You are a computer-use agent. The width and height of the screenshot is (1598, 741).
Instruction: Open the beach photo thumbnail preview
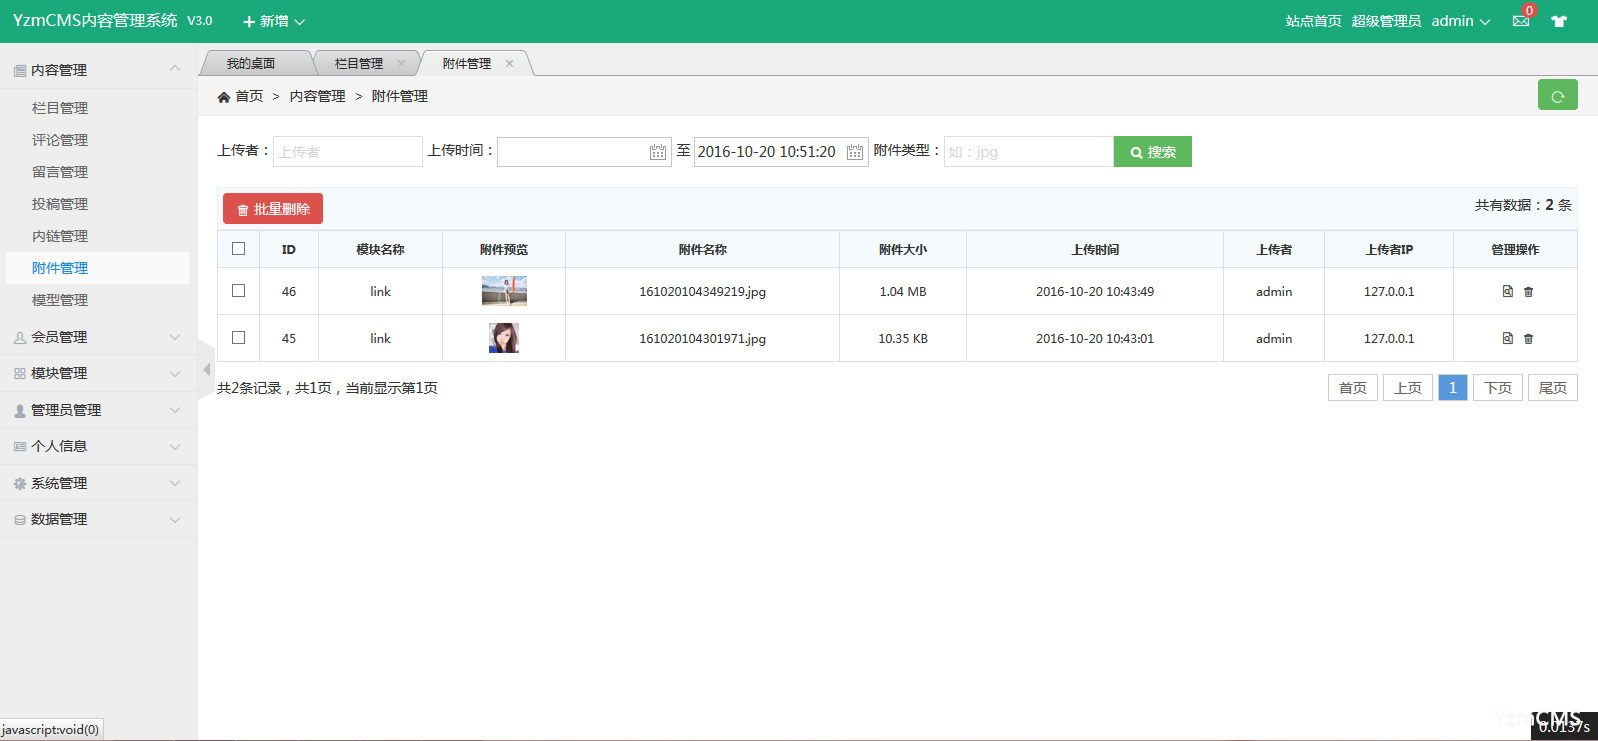coord(504,291)
